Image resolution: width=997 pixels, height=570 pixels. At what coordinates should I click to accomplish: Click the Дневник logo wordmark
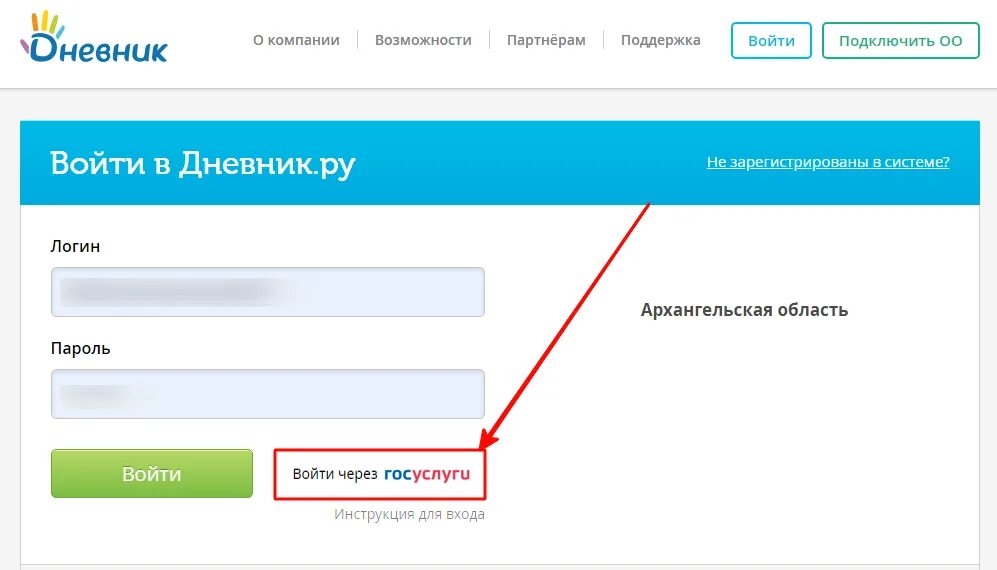(94, 46)
